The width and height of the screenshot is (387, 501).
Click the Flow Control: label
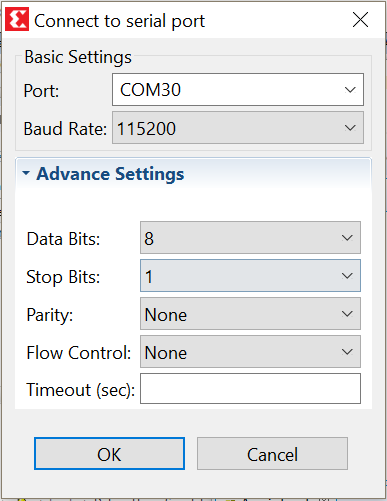pyautogui.click(x=79, y=353)
